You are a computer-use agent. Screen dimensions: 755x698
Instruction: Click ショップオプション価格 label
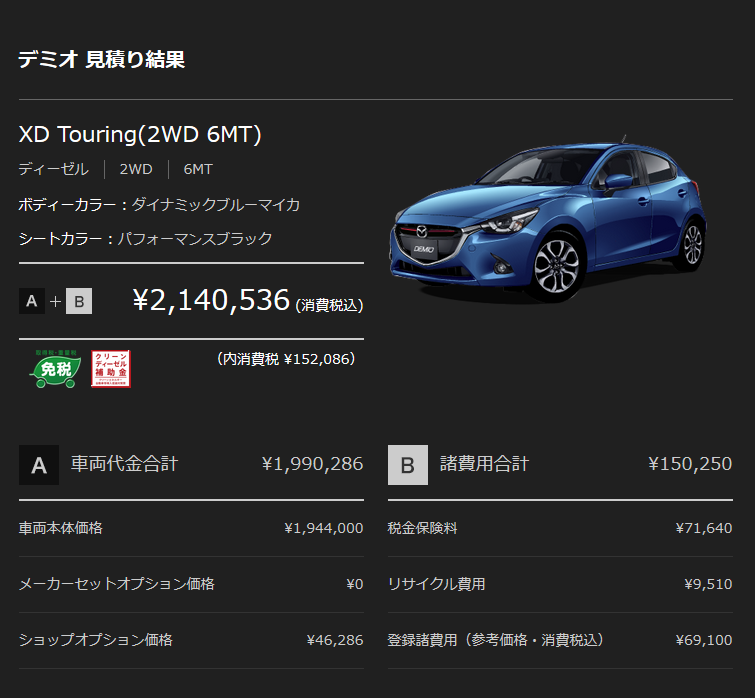pyautogui.click(x=95, y=640)
